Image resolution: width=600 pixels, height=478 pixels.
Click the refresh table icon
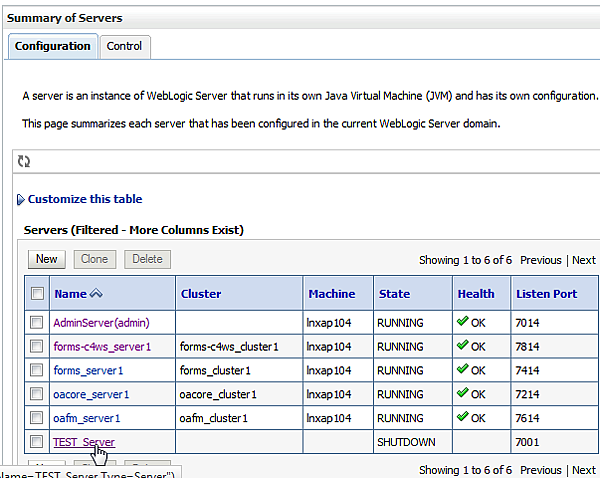[x=24, y=161]
